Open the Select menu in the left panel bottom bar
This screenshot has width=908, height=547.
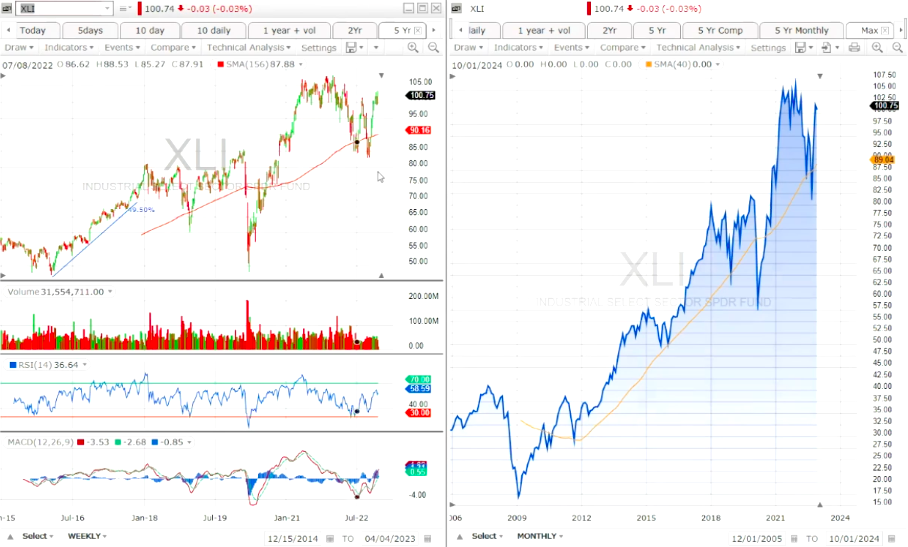[x=38, y=536]
